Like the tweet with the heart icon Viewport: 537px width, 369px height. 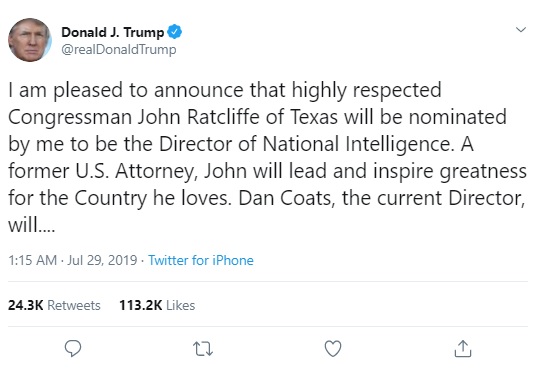click(x=333, y=349)
